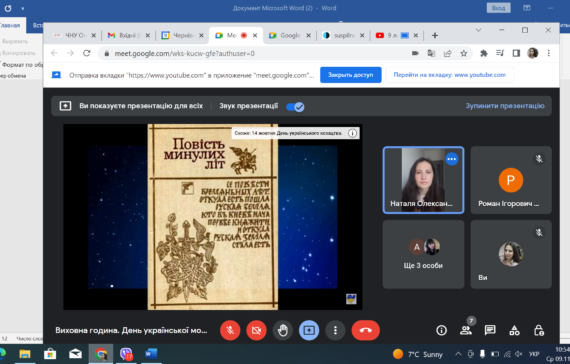
Task: Open meeting details info icon
Action: (x=441, y=330)
